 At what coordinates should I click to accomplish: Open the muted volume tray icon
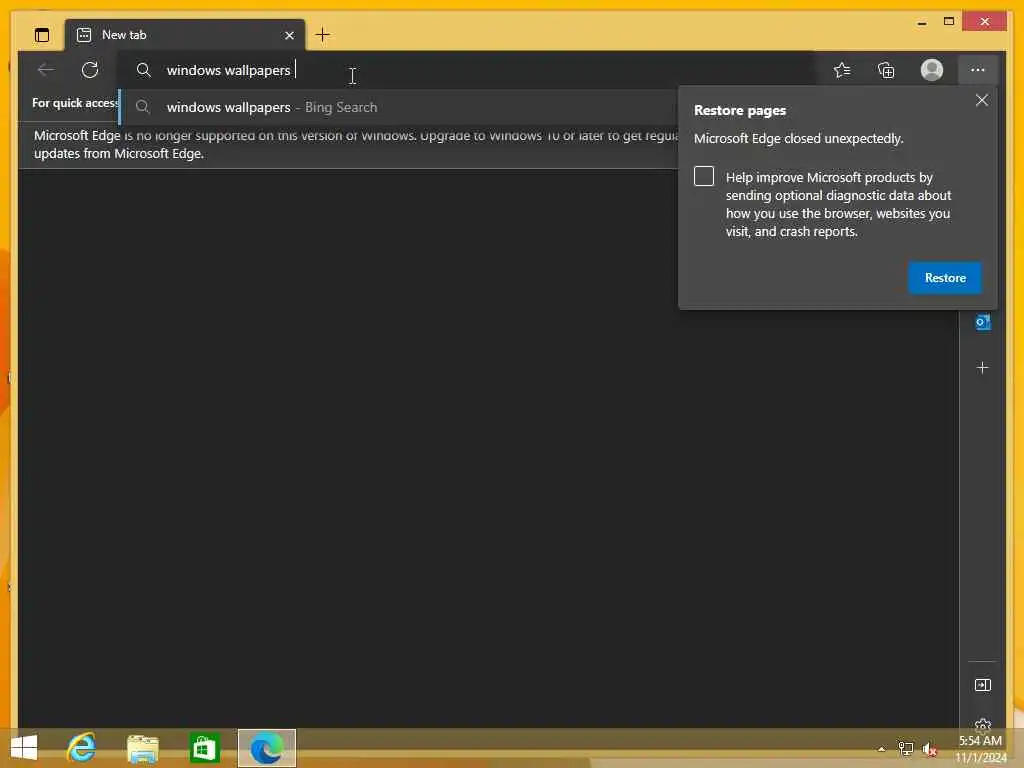(929, 749)
